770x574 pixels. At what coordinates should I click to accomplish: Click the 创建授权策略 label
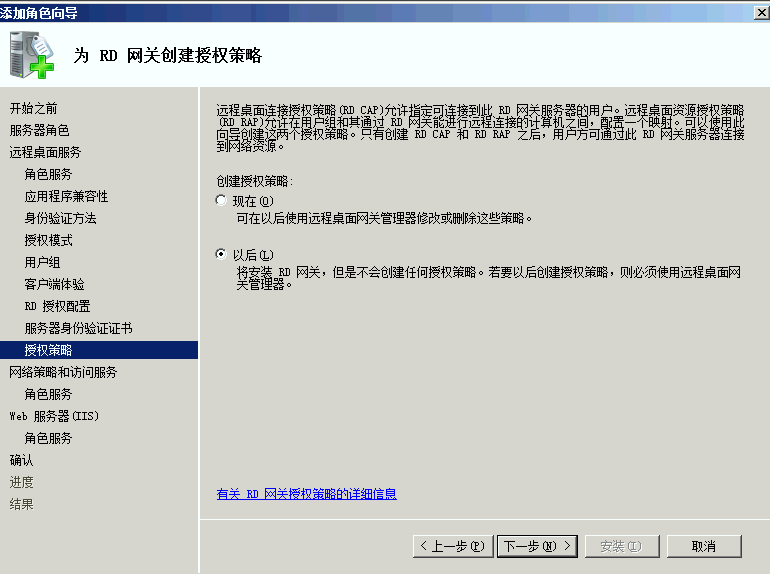pyautogui.click(x=254, y=181)
